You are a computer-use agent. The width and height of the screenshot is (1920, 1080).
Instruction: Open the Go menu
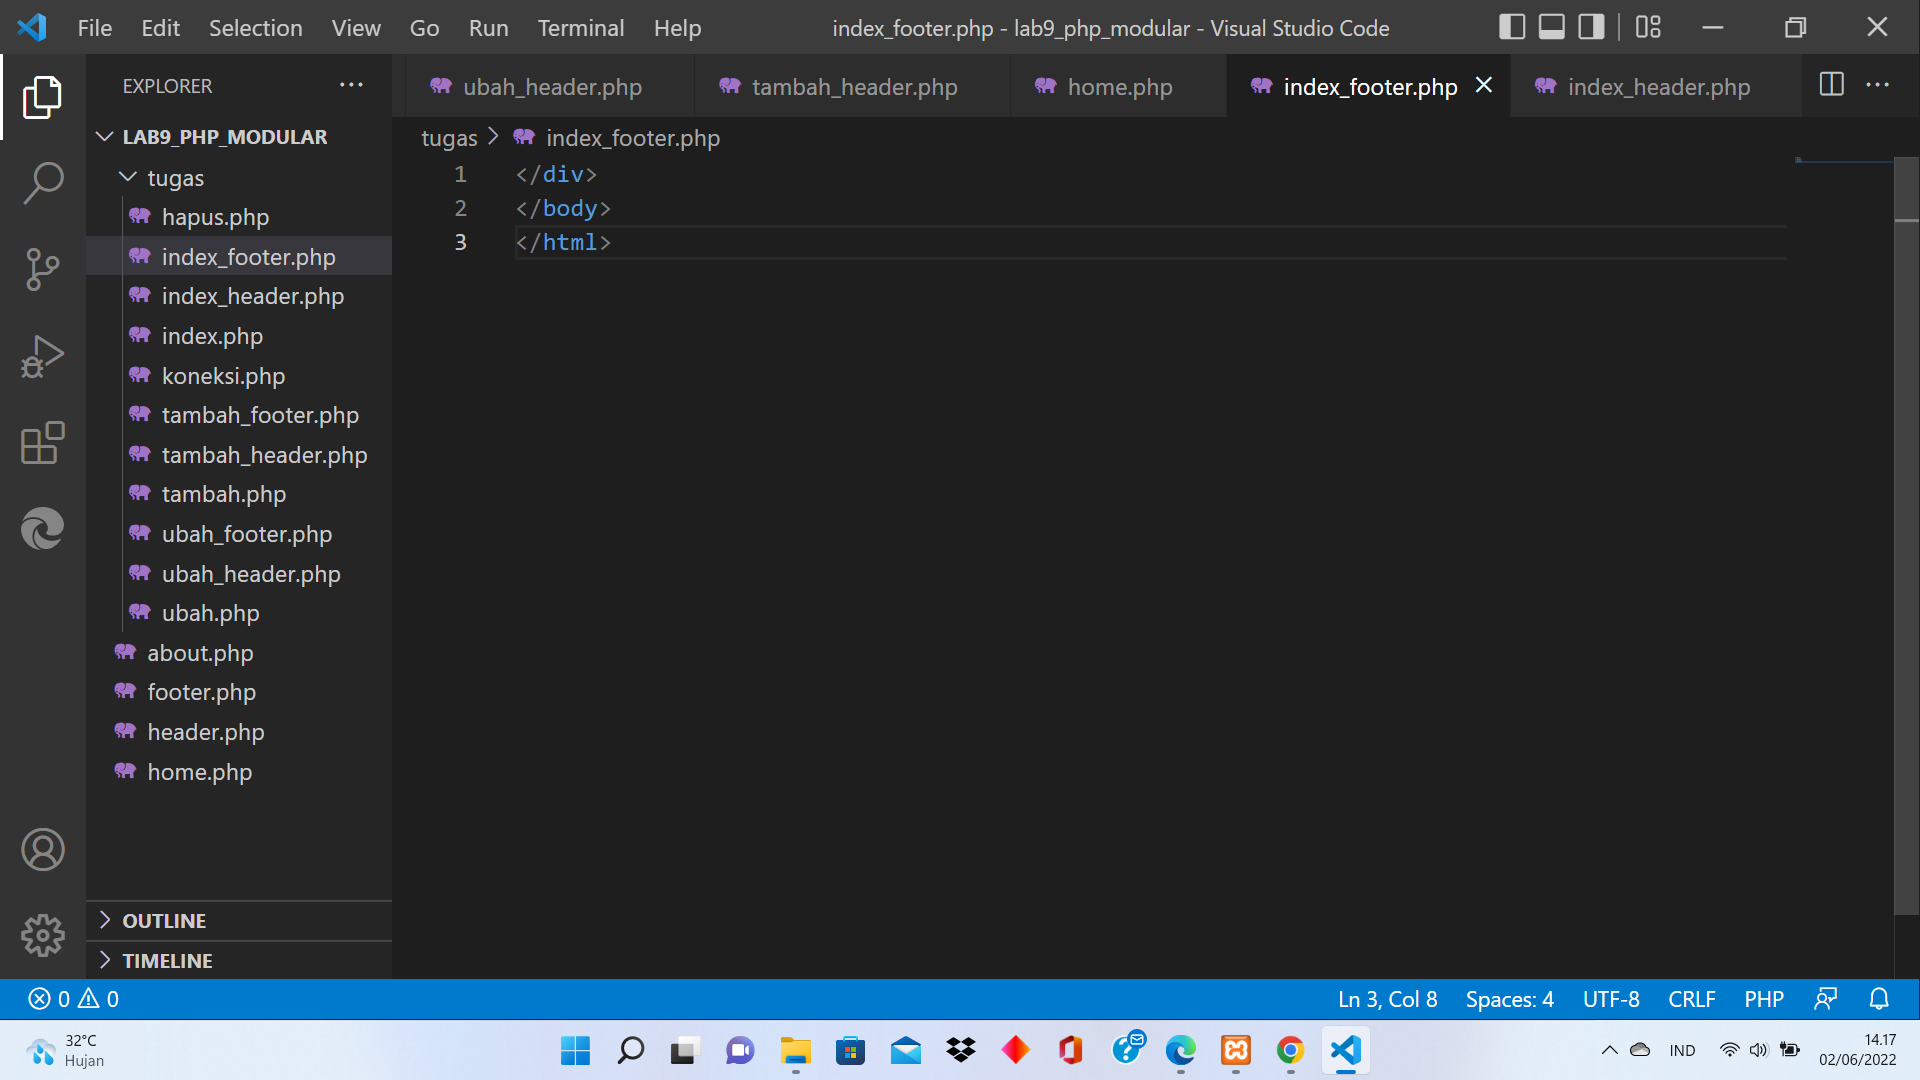[x=424, y=28]
